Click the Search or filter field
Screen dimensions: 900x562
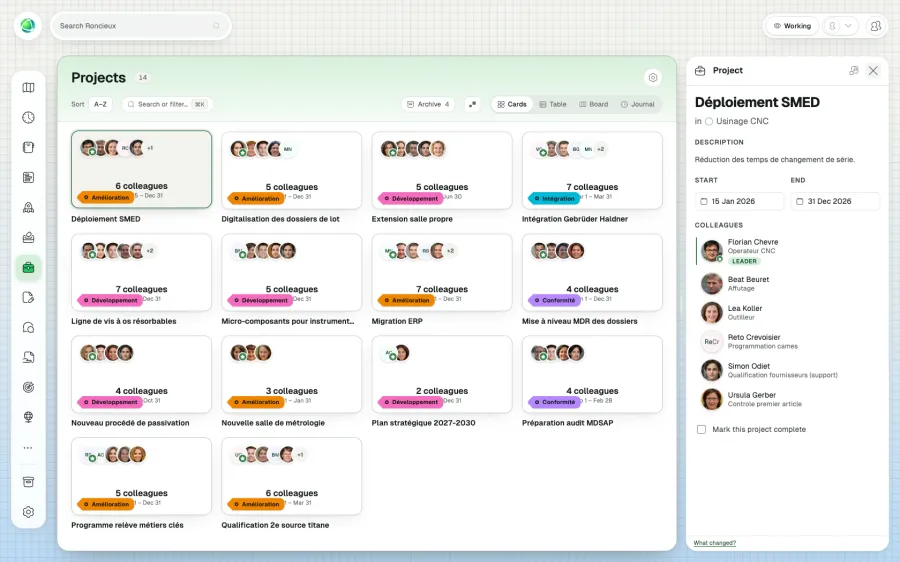click(167, 104)
